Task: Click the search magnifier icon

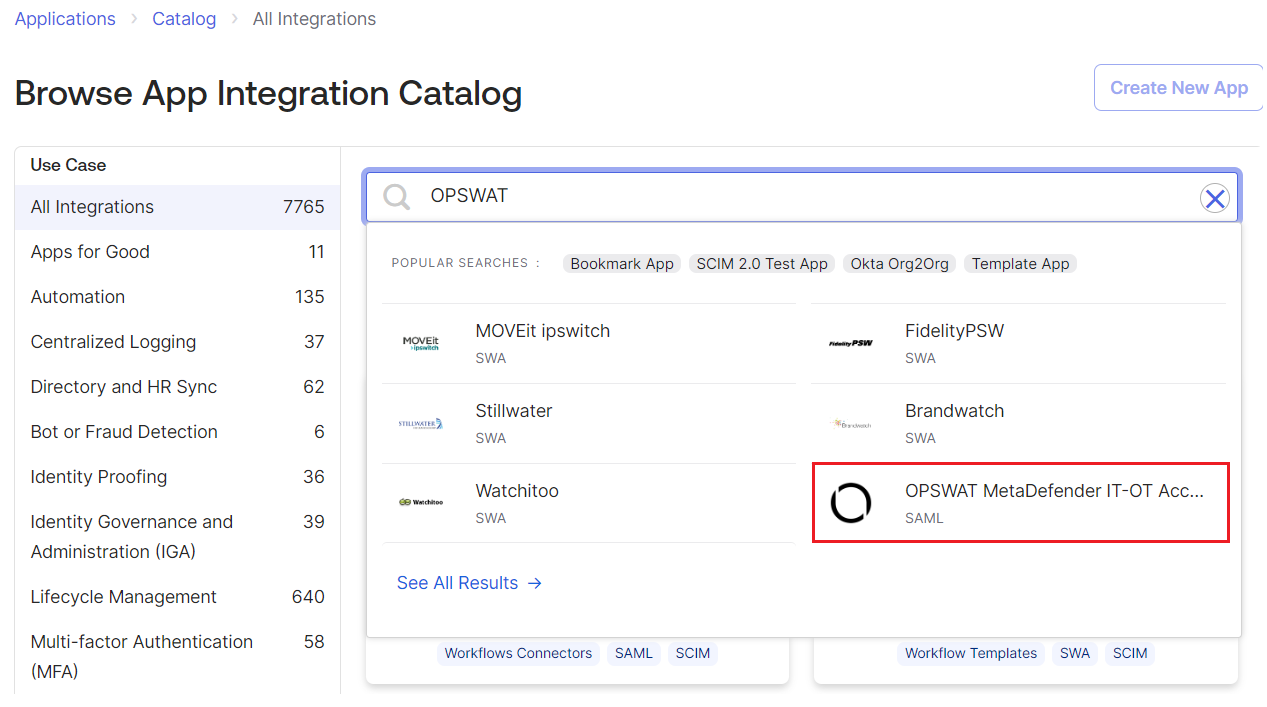Action: click(x=397, y=197)
